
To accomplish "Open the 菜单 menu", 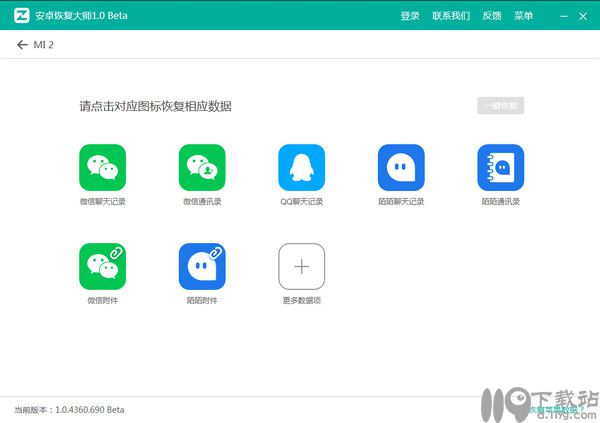I will click(523, 16).
